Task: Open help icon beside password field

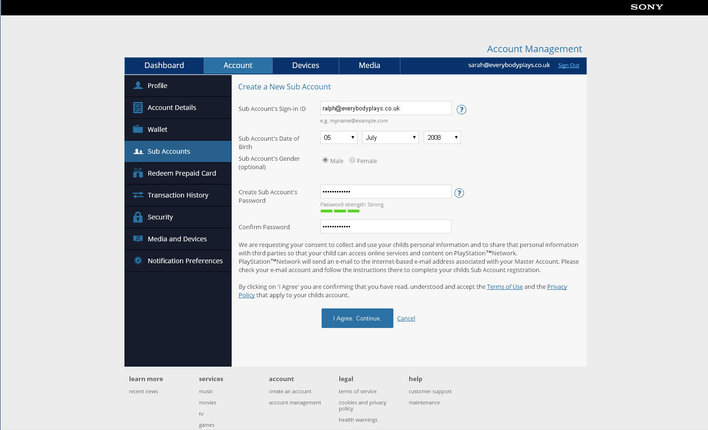Action: (459, 192)
